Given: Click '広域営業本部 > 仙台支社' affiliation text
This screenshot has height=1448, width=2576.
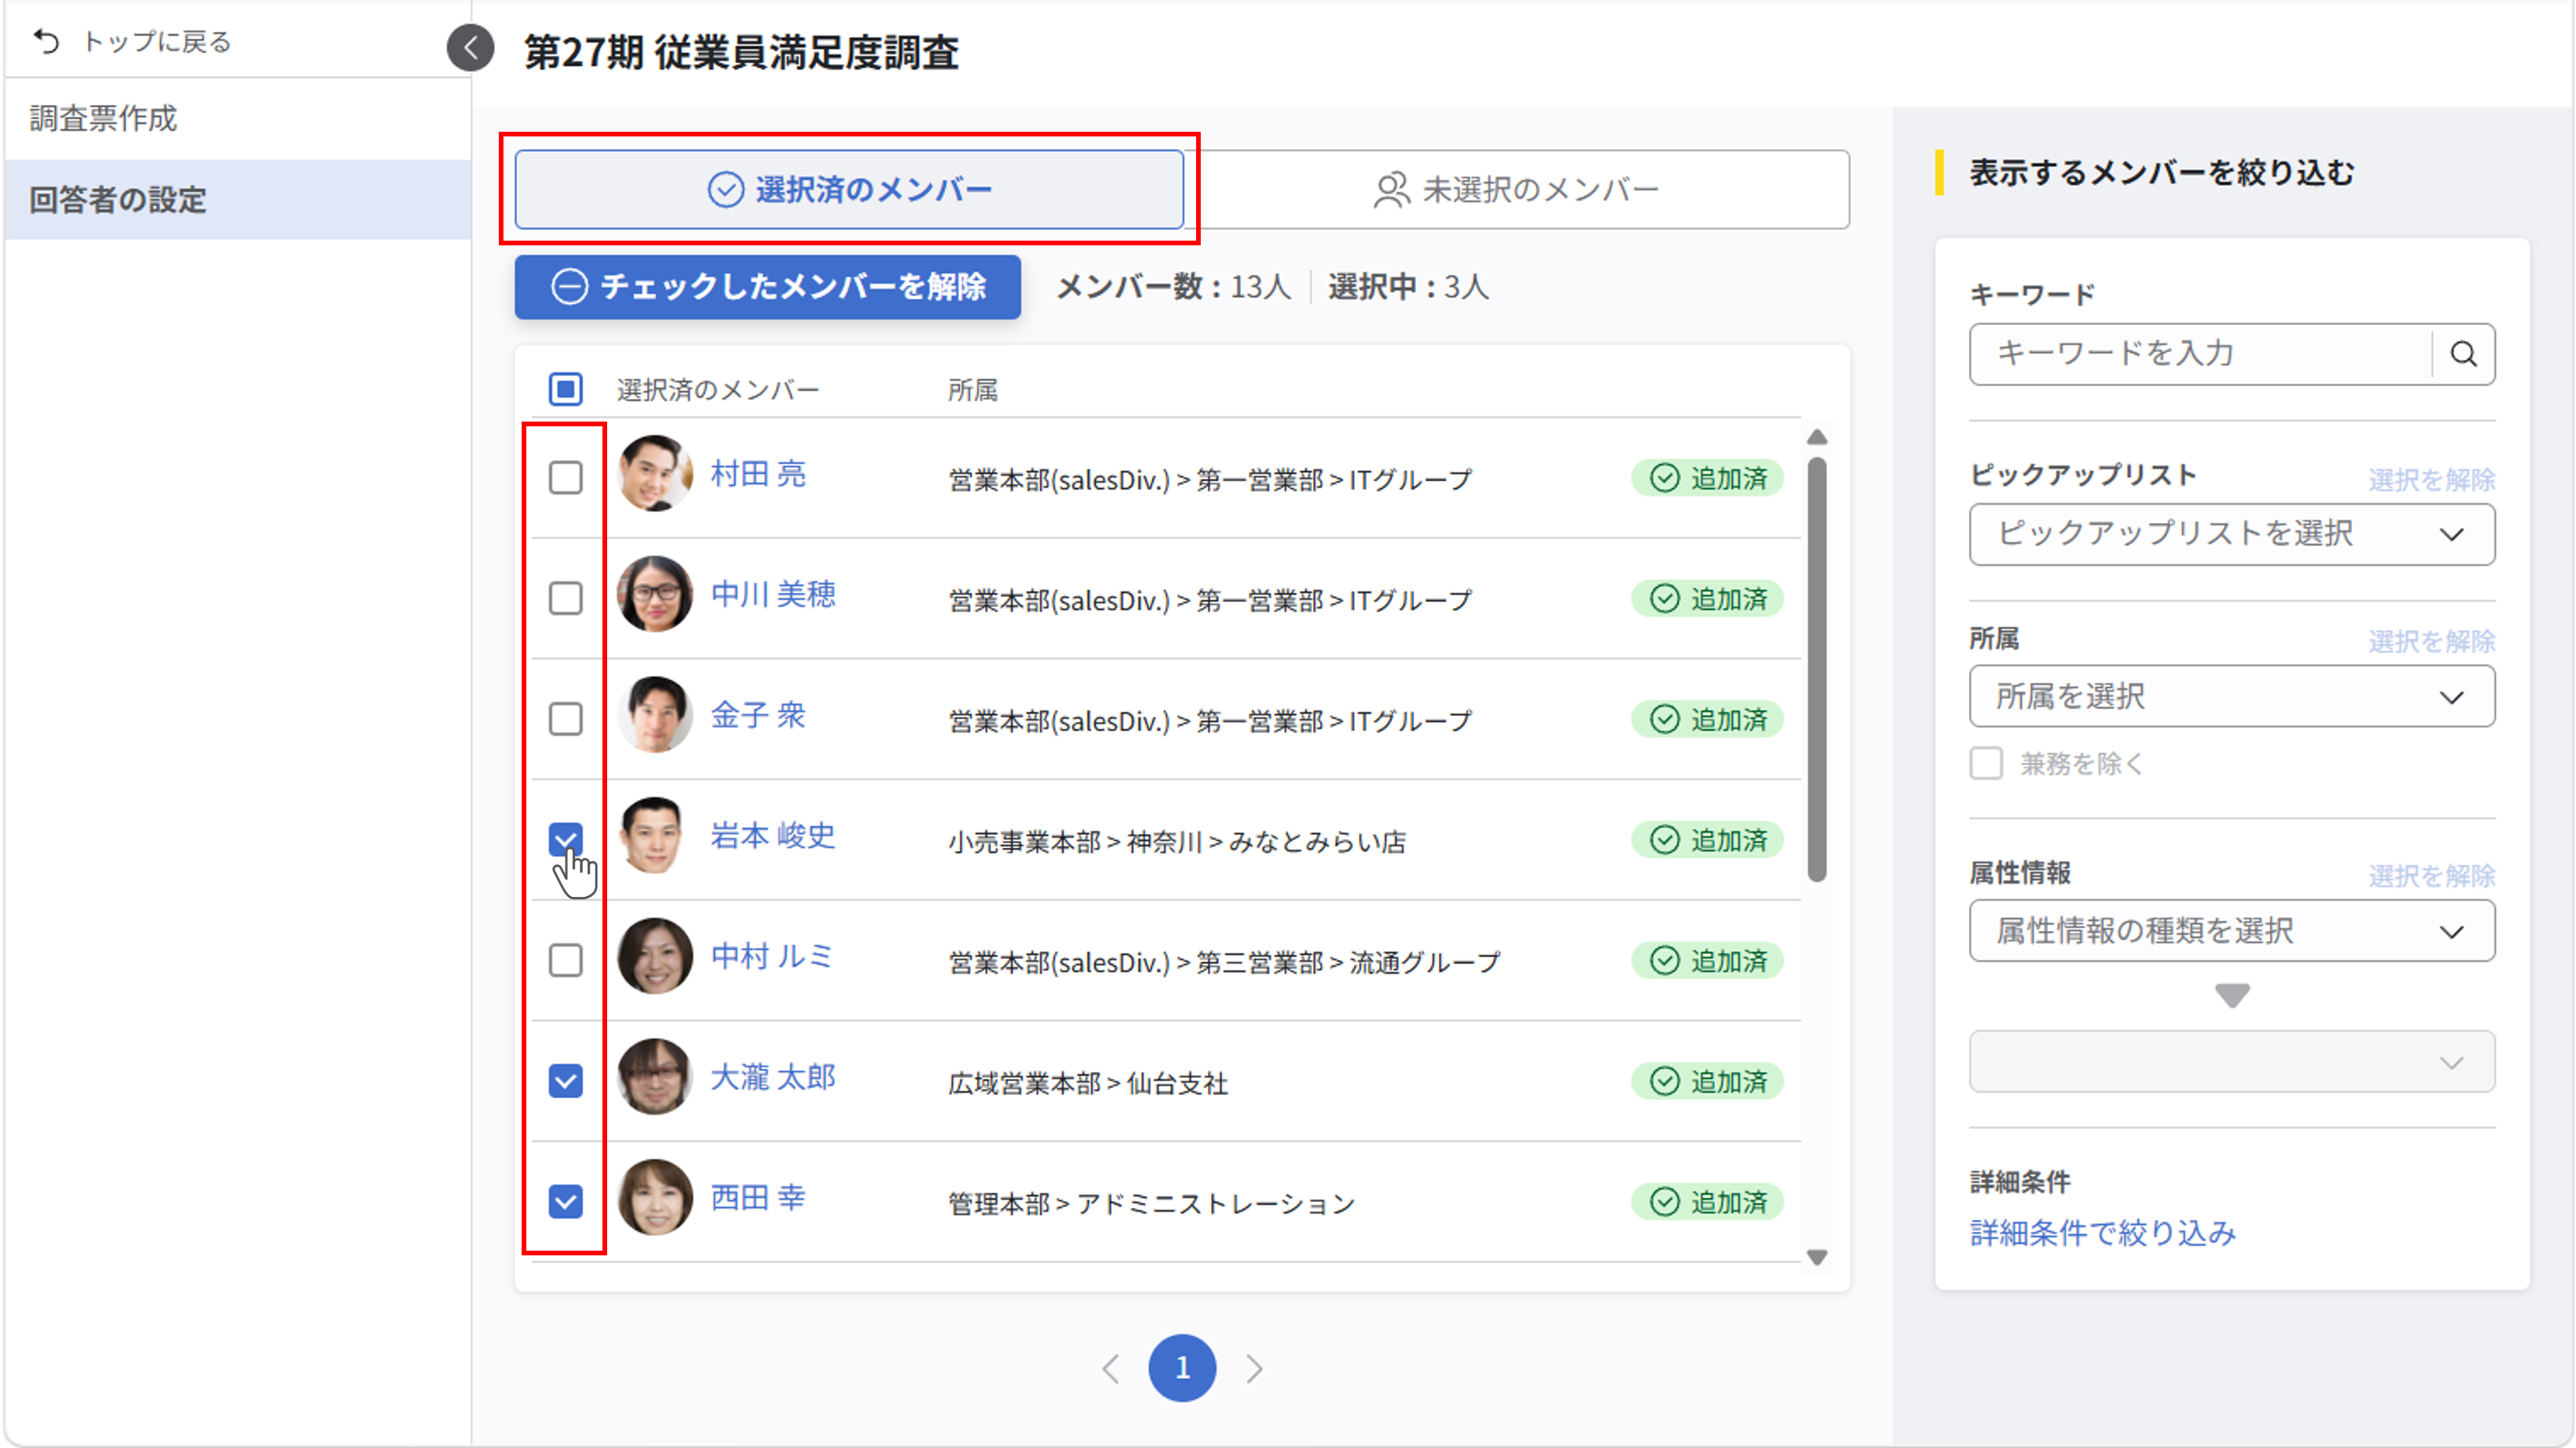Looking at the screenshot, I should point(1088,1083).
